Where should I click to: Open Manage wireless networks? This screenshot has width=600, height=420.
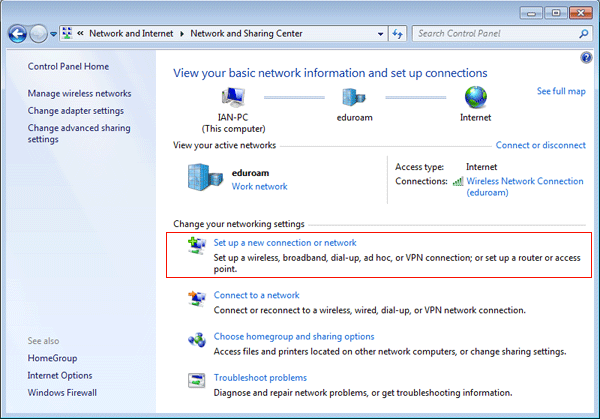(79, 93)
